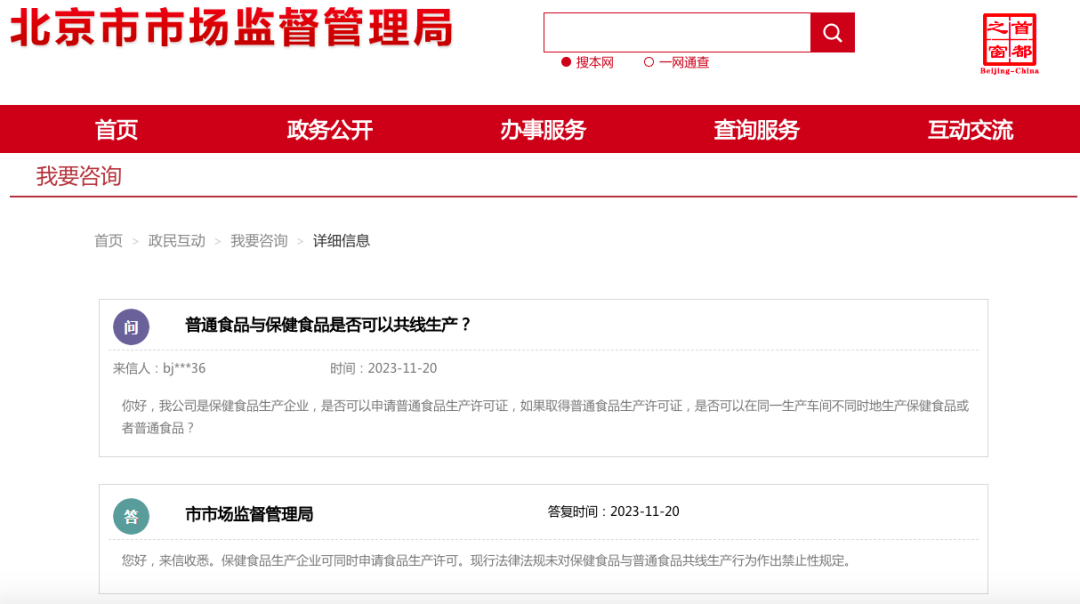Click the question body paragraph starting 你好，我公司
The height and width of the screenshot is (604, 1080).
(x=545, y=417)
